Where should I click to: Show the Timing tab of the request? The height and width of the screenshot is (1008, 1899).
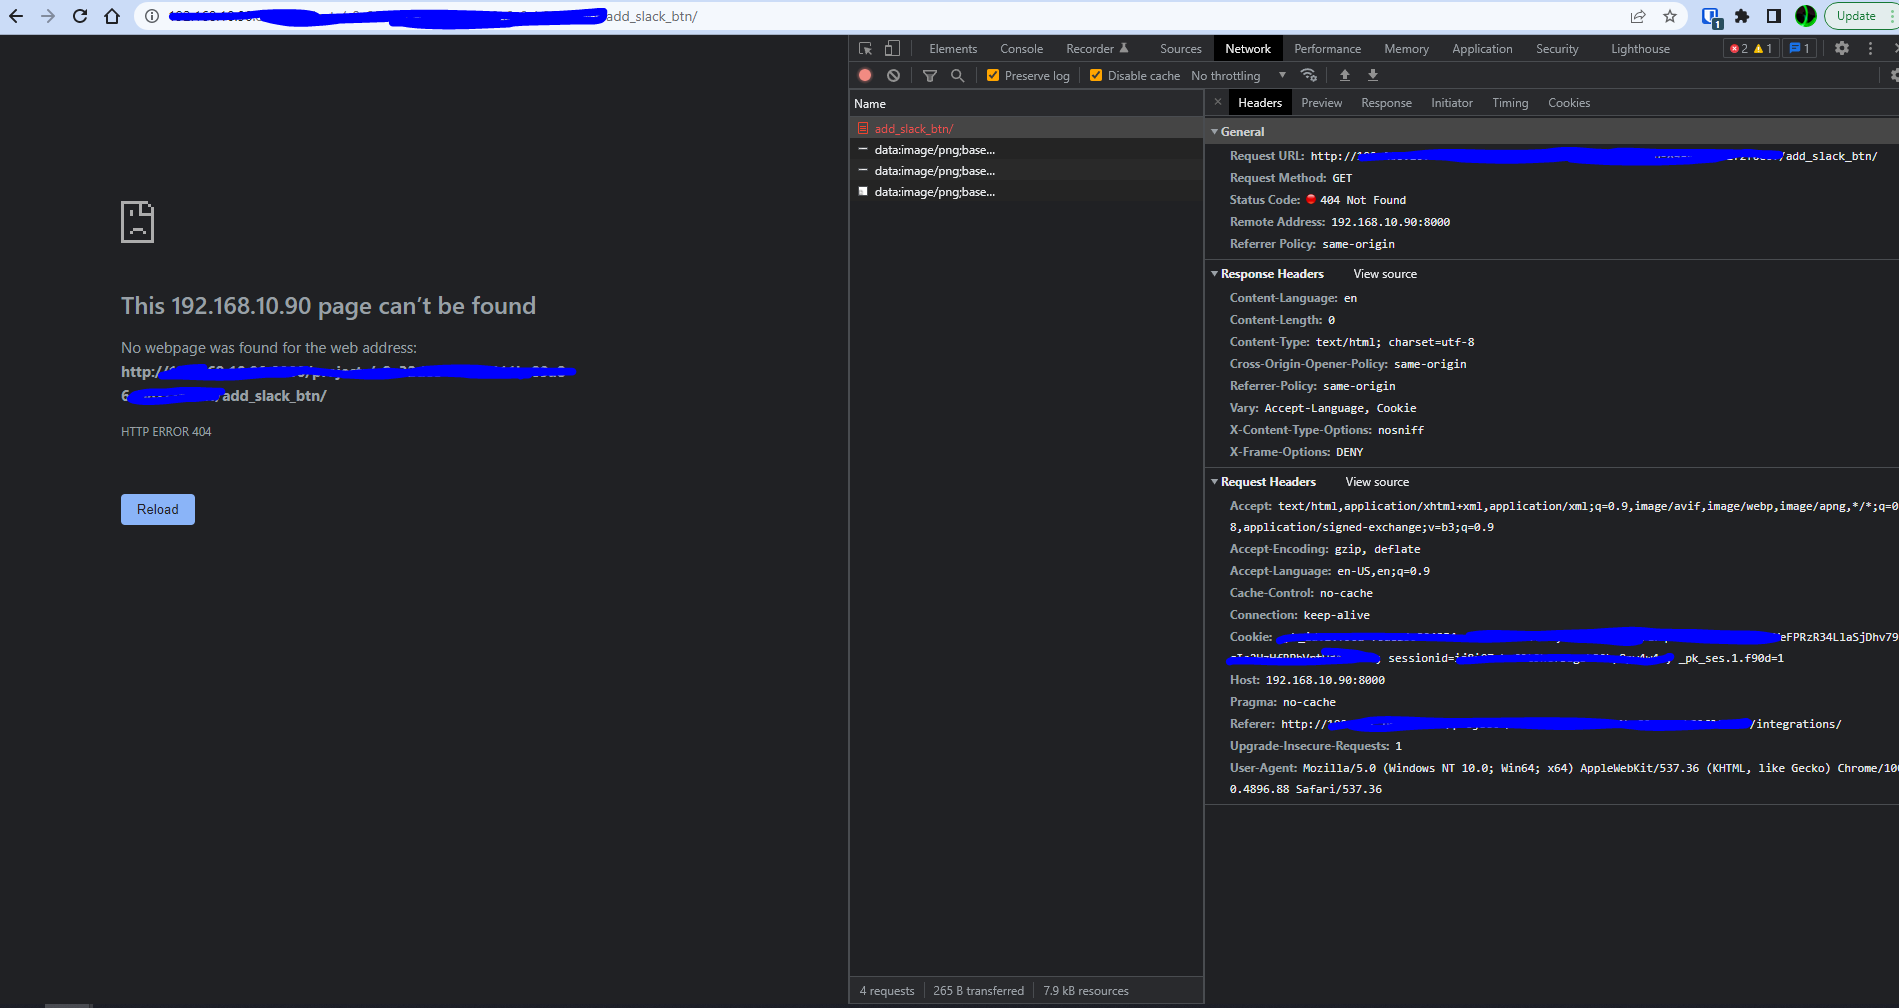[x=1510, y=103]
